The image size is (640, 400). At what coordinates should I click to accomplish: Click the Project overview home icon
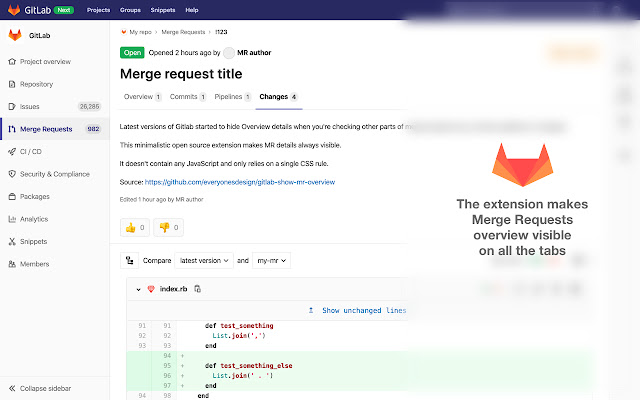pyautogui.click(x=12, y=62)
